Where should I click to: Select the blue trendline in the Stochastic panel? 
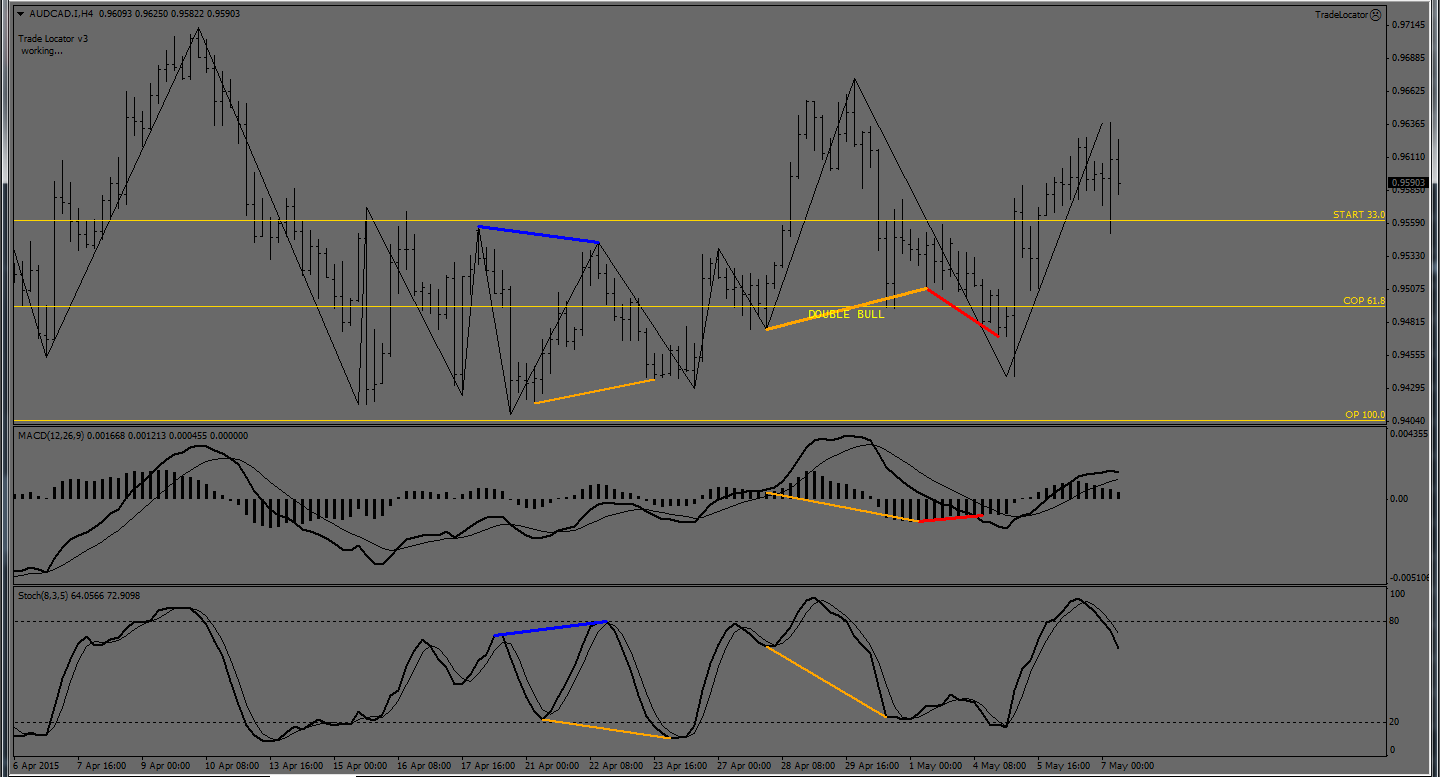[x=551, y=629]
